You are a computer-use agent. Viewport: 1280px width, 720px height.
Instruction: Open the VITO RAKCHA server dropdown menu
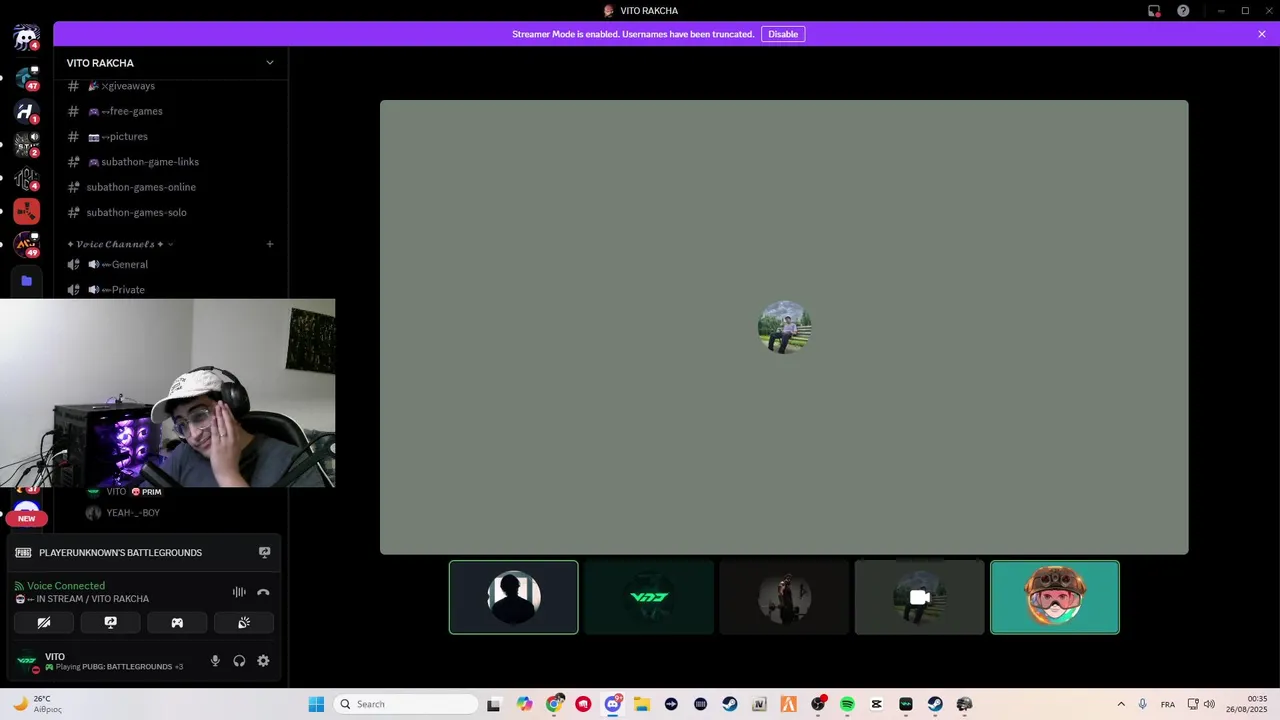click(269, 63)
